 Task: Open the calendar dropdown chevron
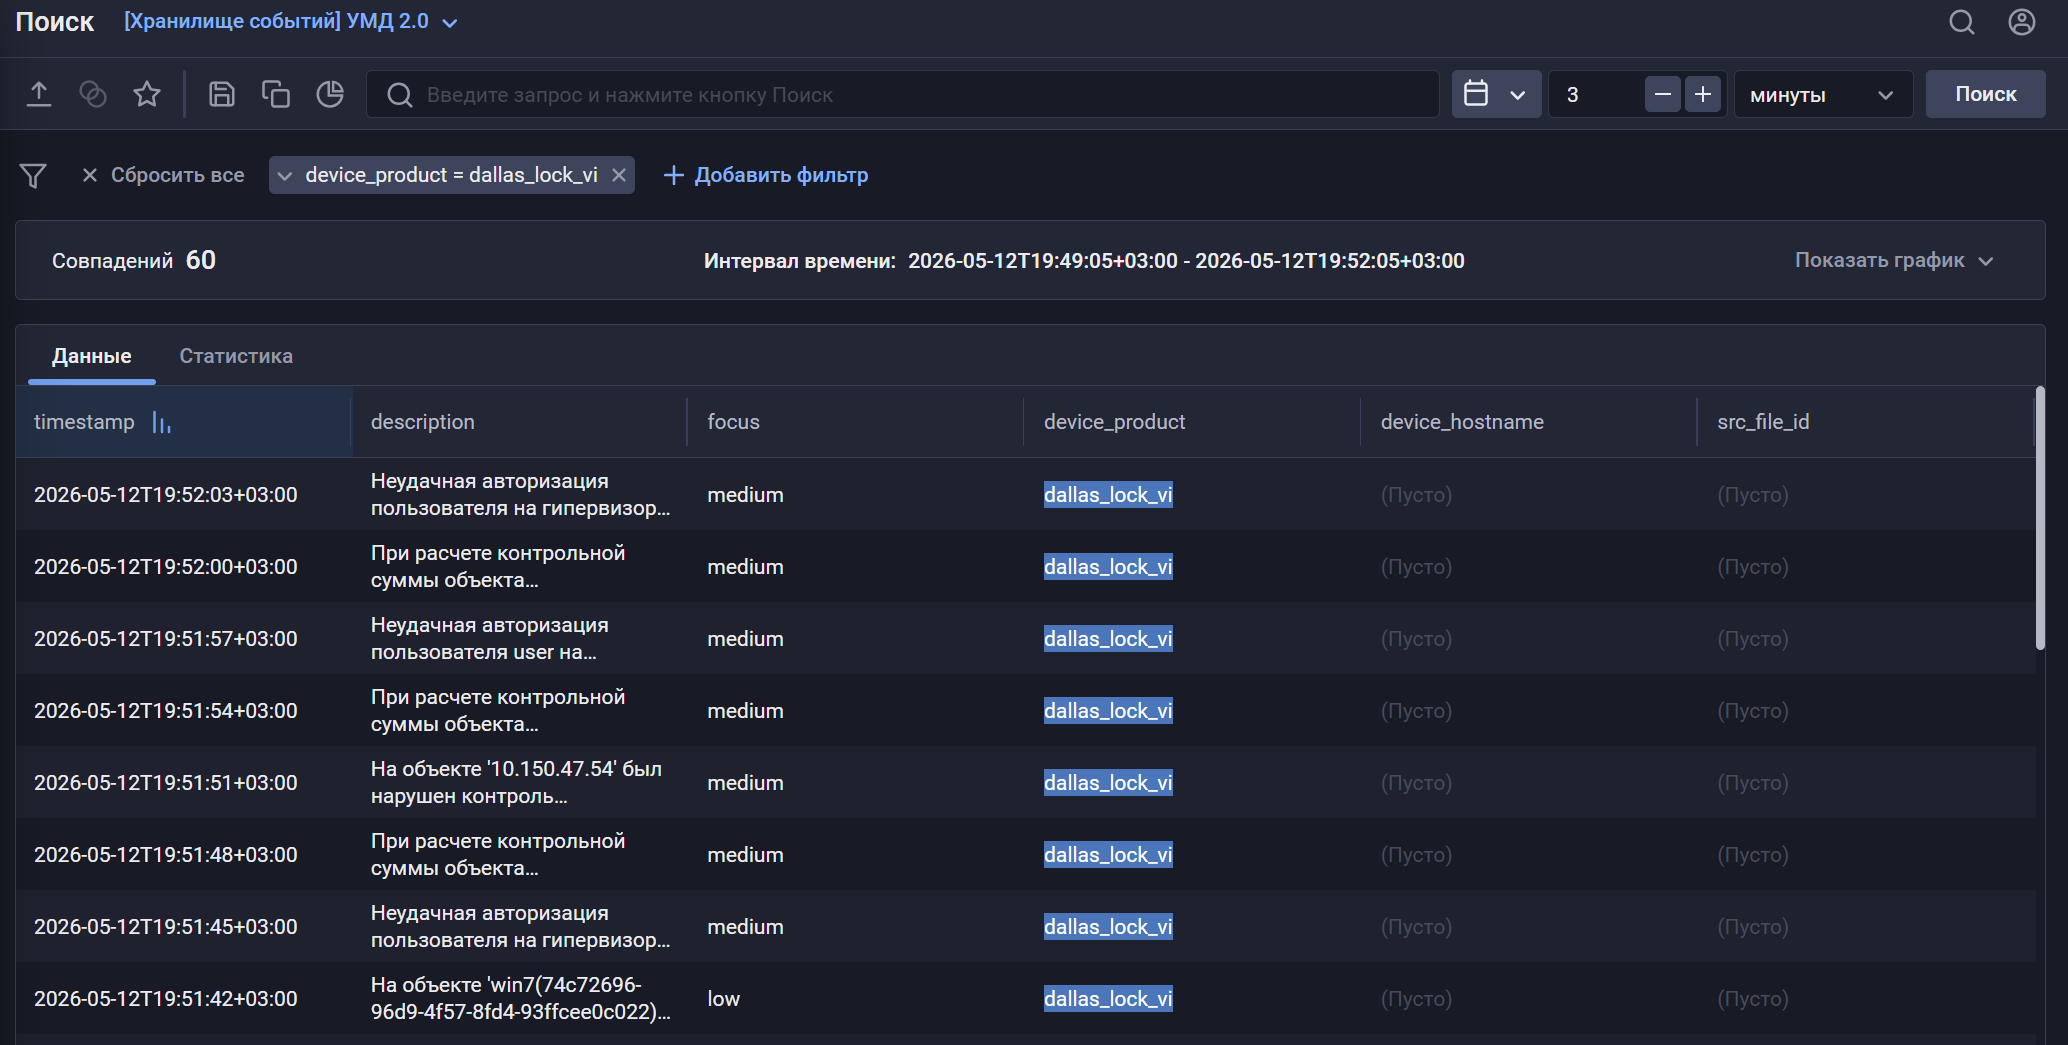(1518, 95)
